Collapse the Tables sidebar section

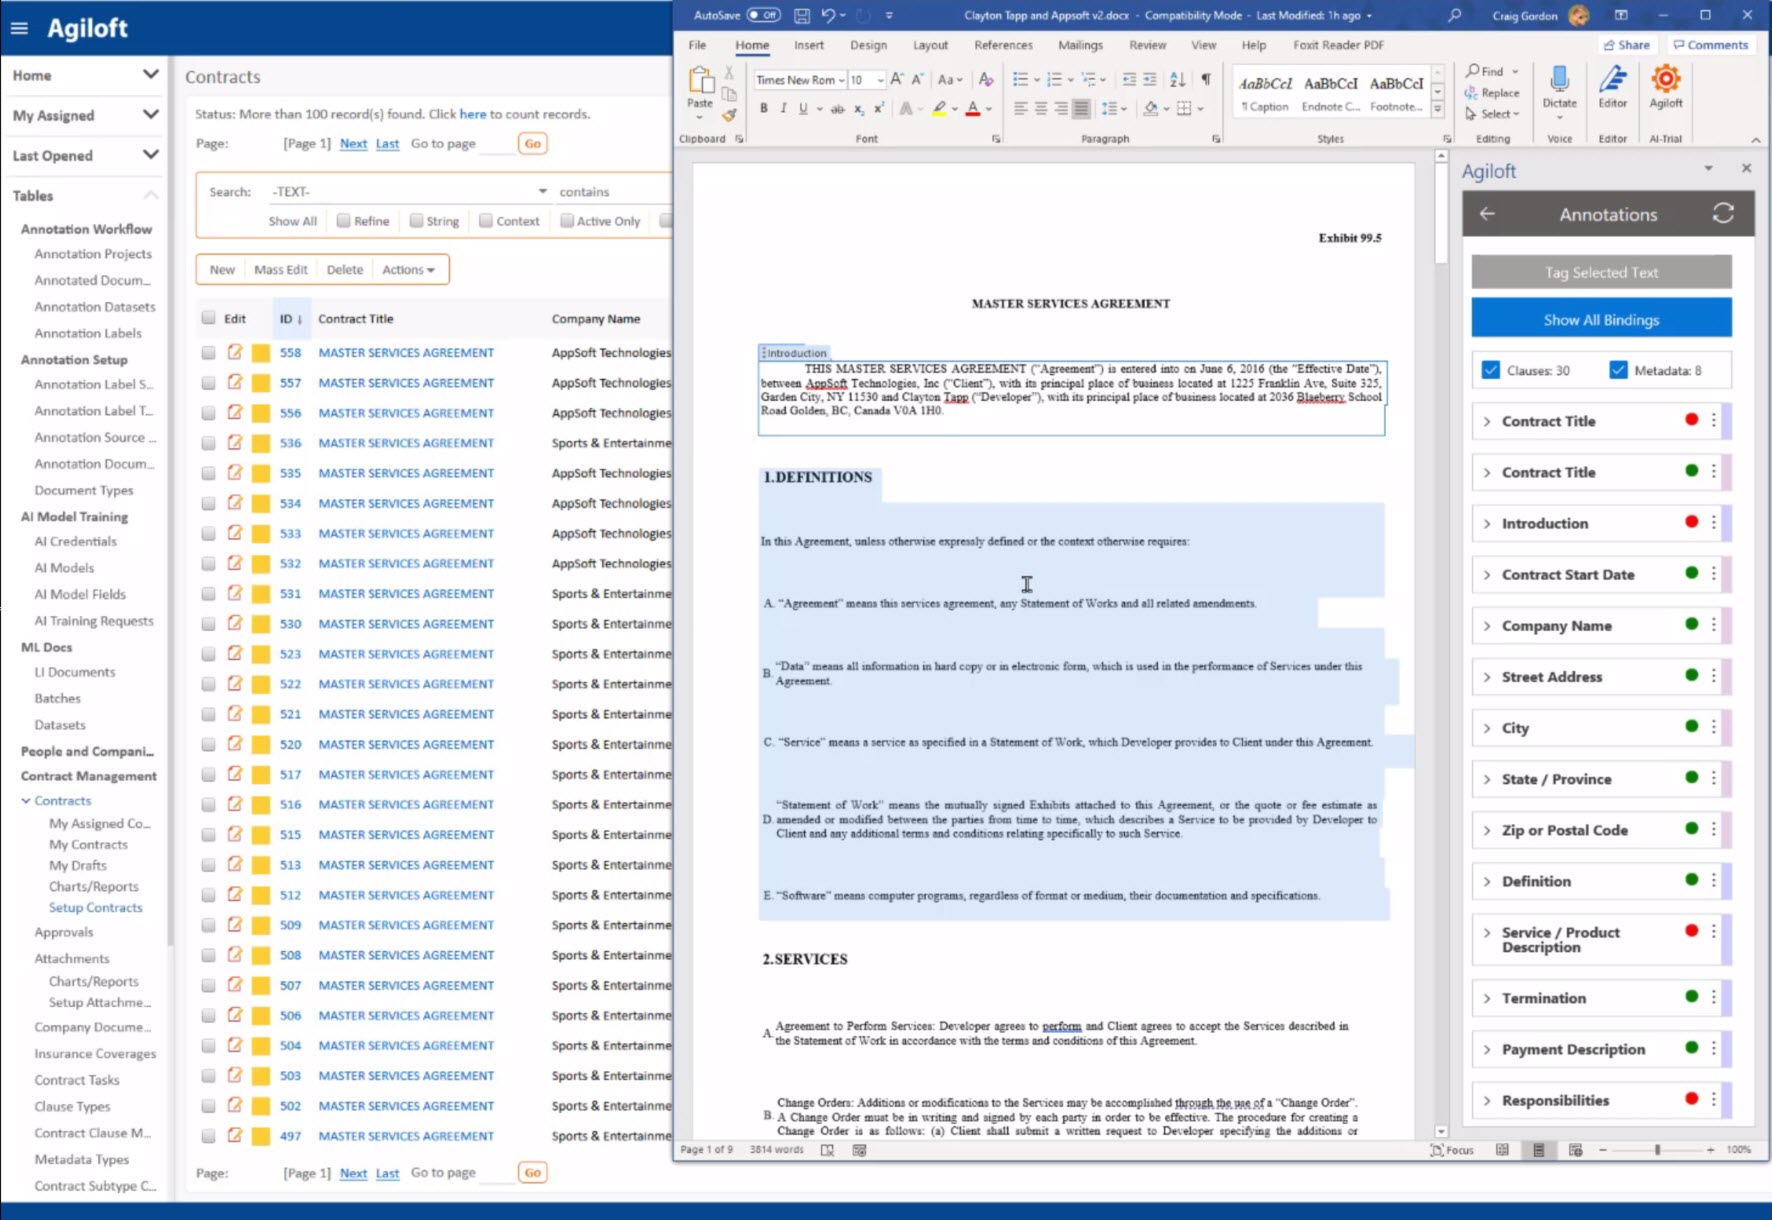(150, 195)
